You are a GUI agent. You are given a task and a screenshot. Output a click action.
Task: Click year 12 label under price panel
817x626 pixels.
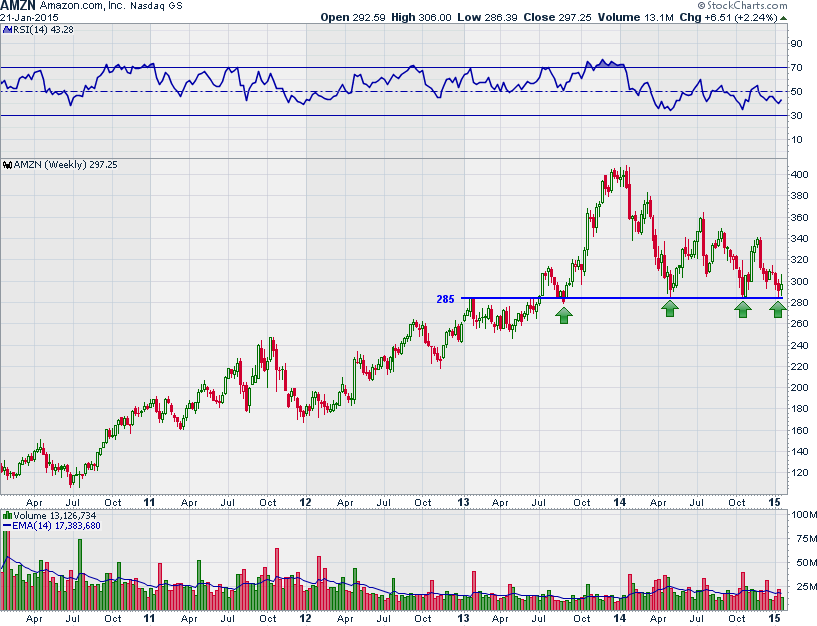(305, 502)
